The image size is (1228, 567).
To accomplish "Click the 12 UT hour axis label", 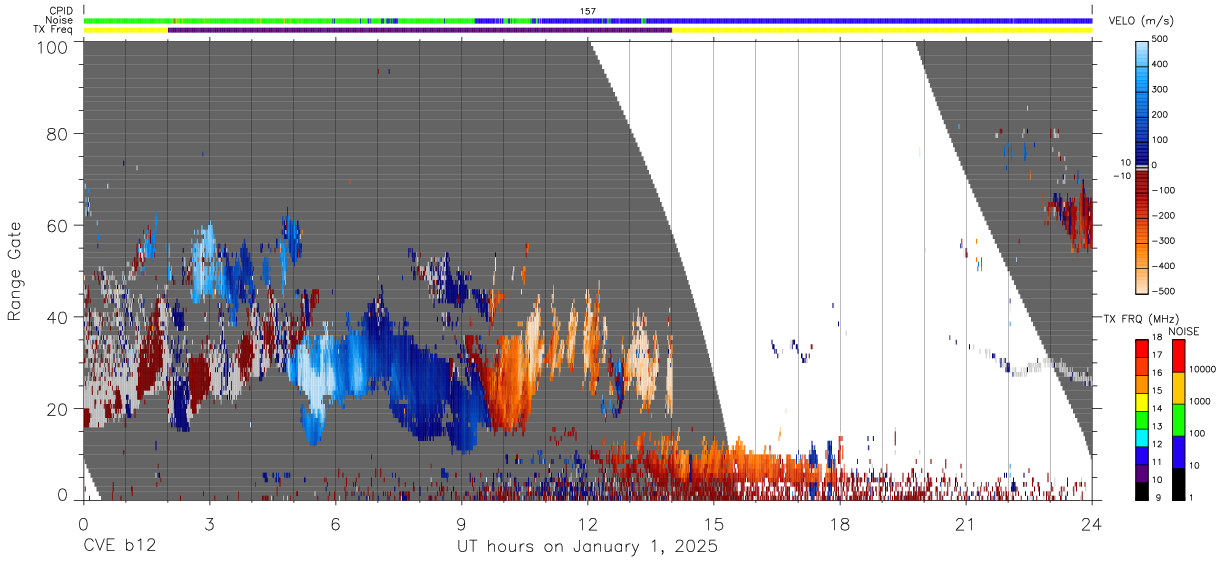I will 588,523.
